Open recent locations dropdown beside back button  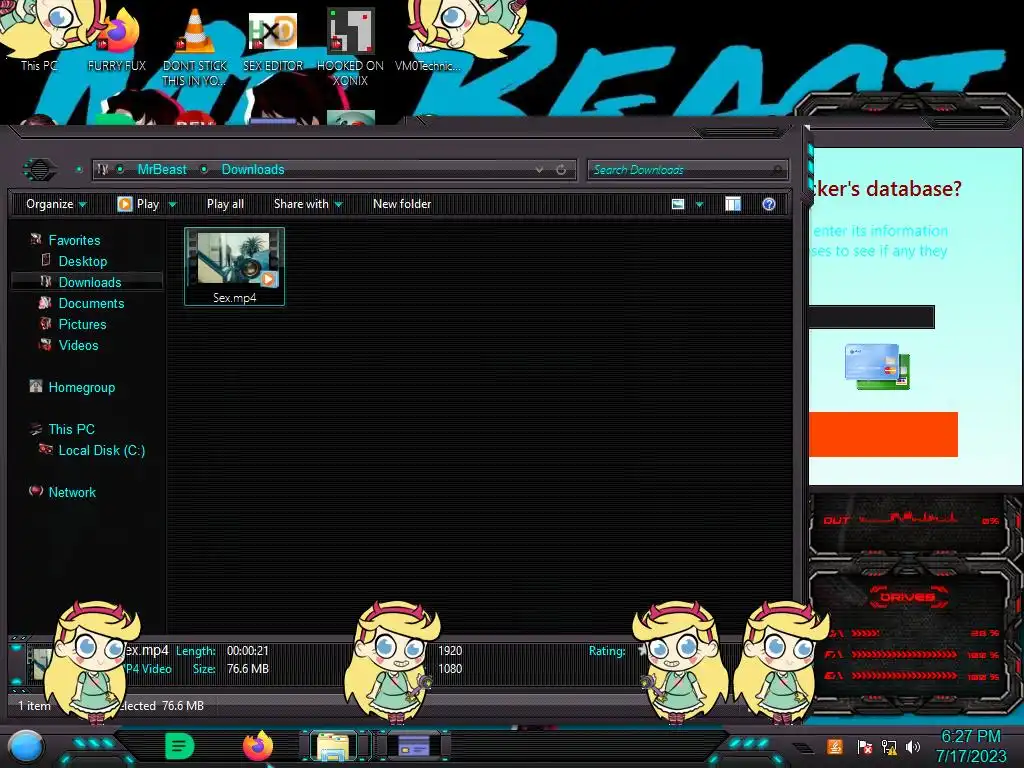pos(79,170)
